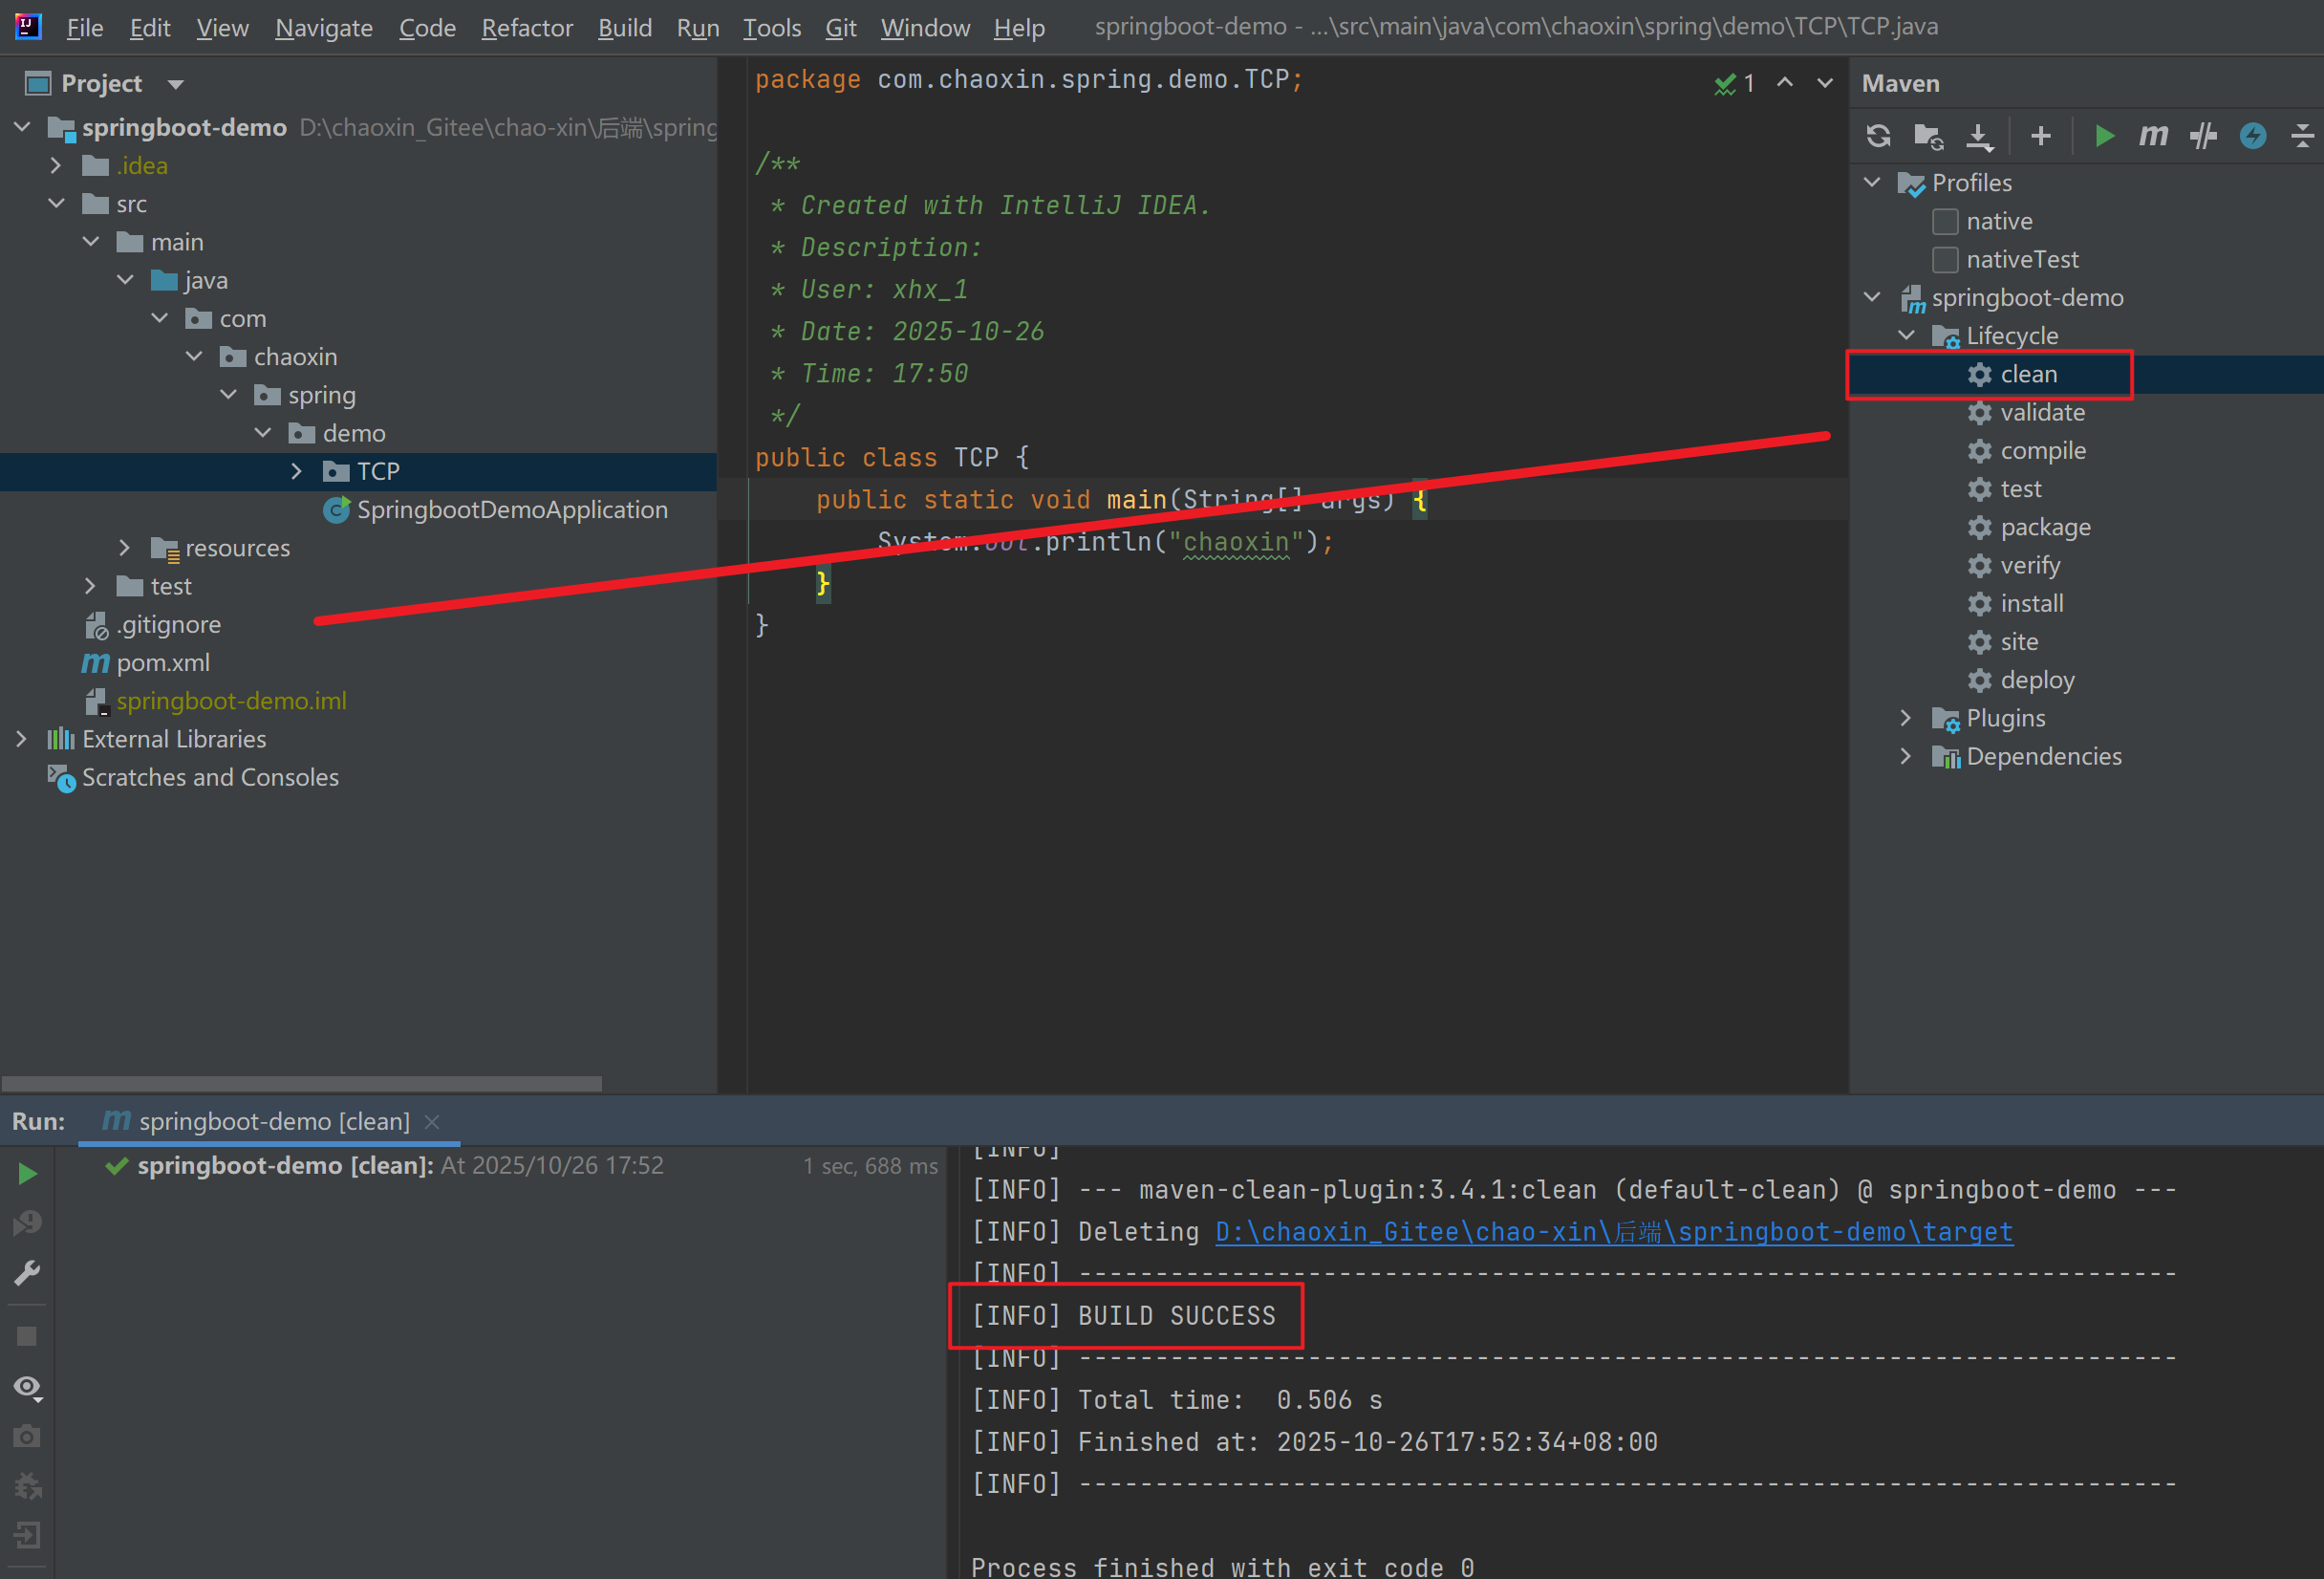Click Reload All Maven Projects icon
Screen dimensions: 2324x1579
pyautogui.click(x=1878, y=136)
